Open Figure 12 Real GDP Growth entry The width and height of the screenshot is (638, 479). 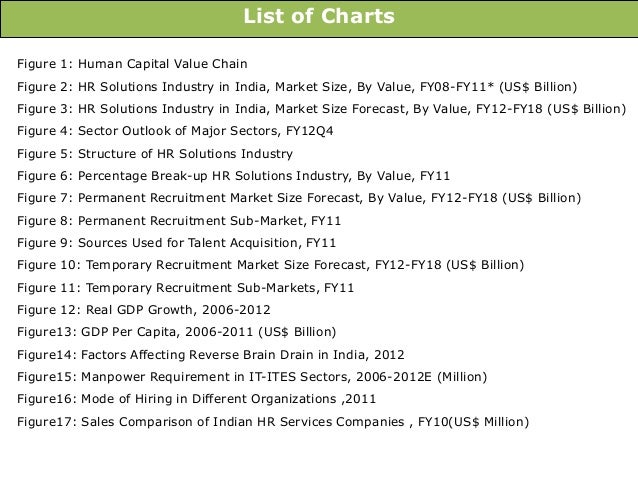(x=144, y=310)
